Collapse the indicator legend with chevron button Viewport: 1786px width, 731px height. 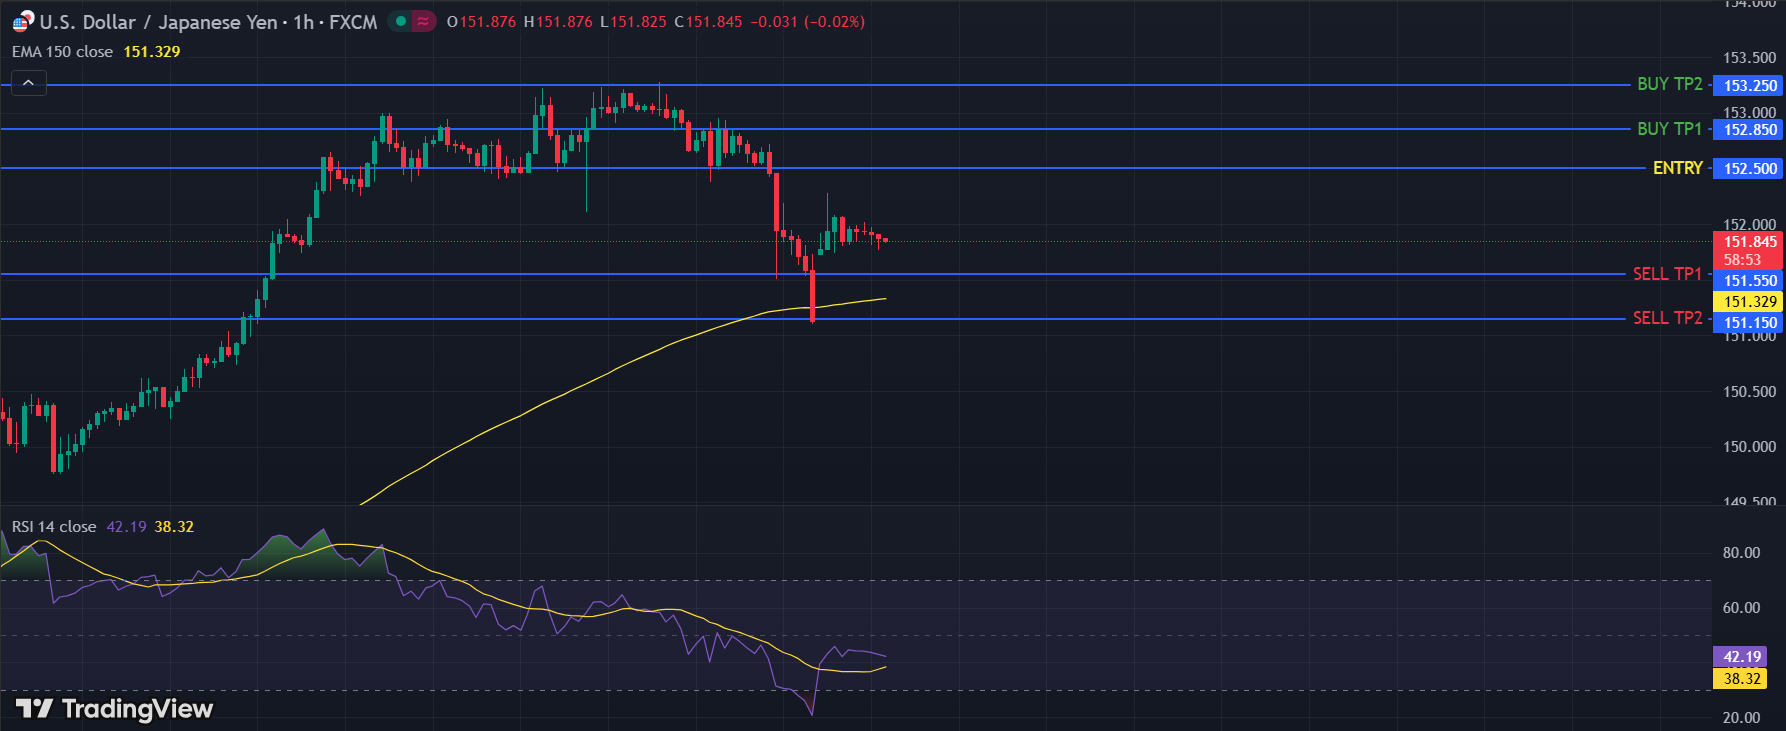point(28,83)
